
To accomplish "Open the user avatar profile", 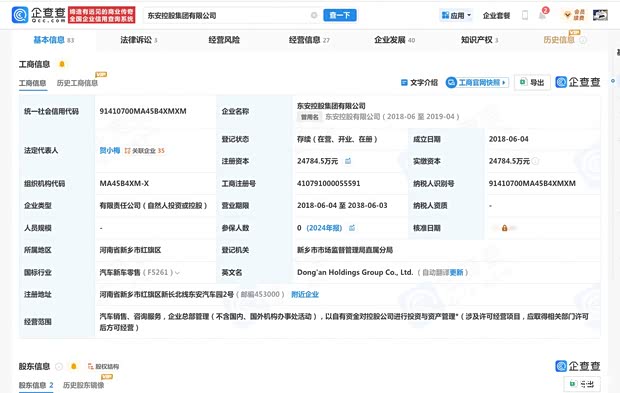I will click(600, 15).
